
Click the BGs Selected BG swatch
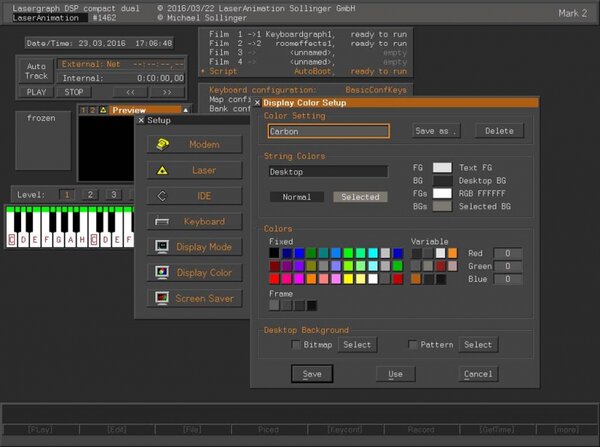click(x=442, y=206)
